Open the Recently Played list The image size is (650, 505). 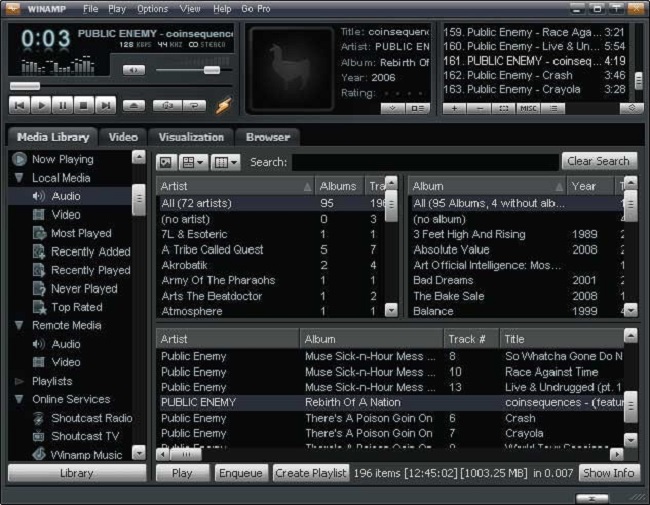[x=91, y=270]
